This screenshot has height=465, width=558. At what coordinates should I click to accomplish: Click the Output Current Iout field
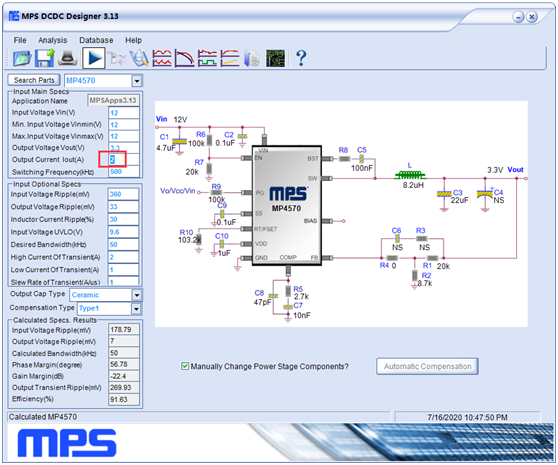pyautogui.click(x=124, y=159)
